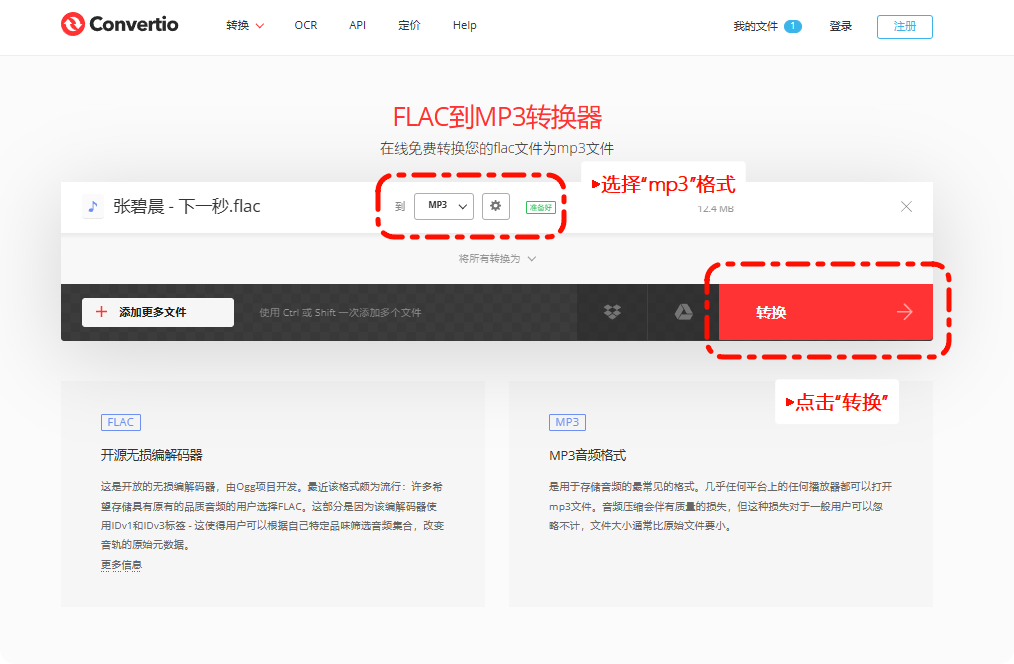The width and height of the screenshot is (1014, 664).
Task: Click the MP3音频格式 heading
Action: (587, 455)
